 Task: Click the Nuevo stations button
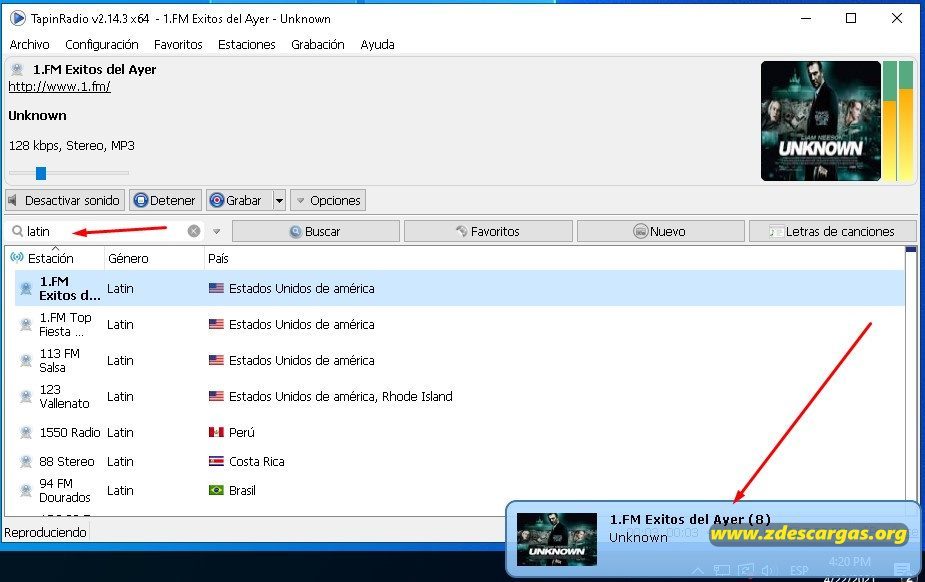pos(660,231)
